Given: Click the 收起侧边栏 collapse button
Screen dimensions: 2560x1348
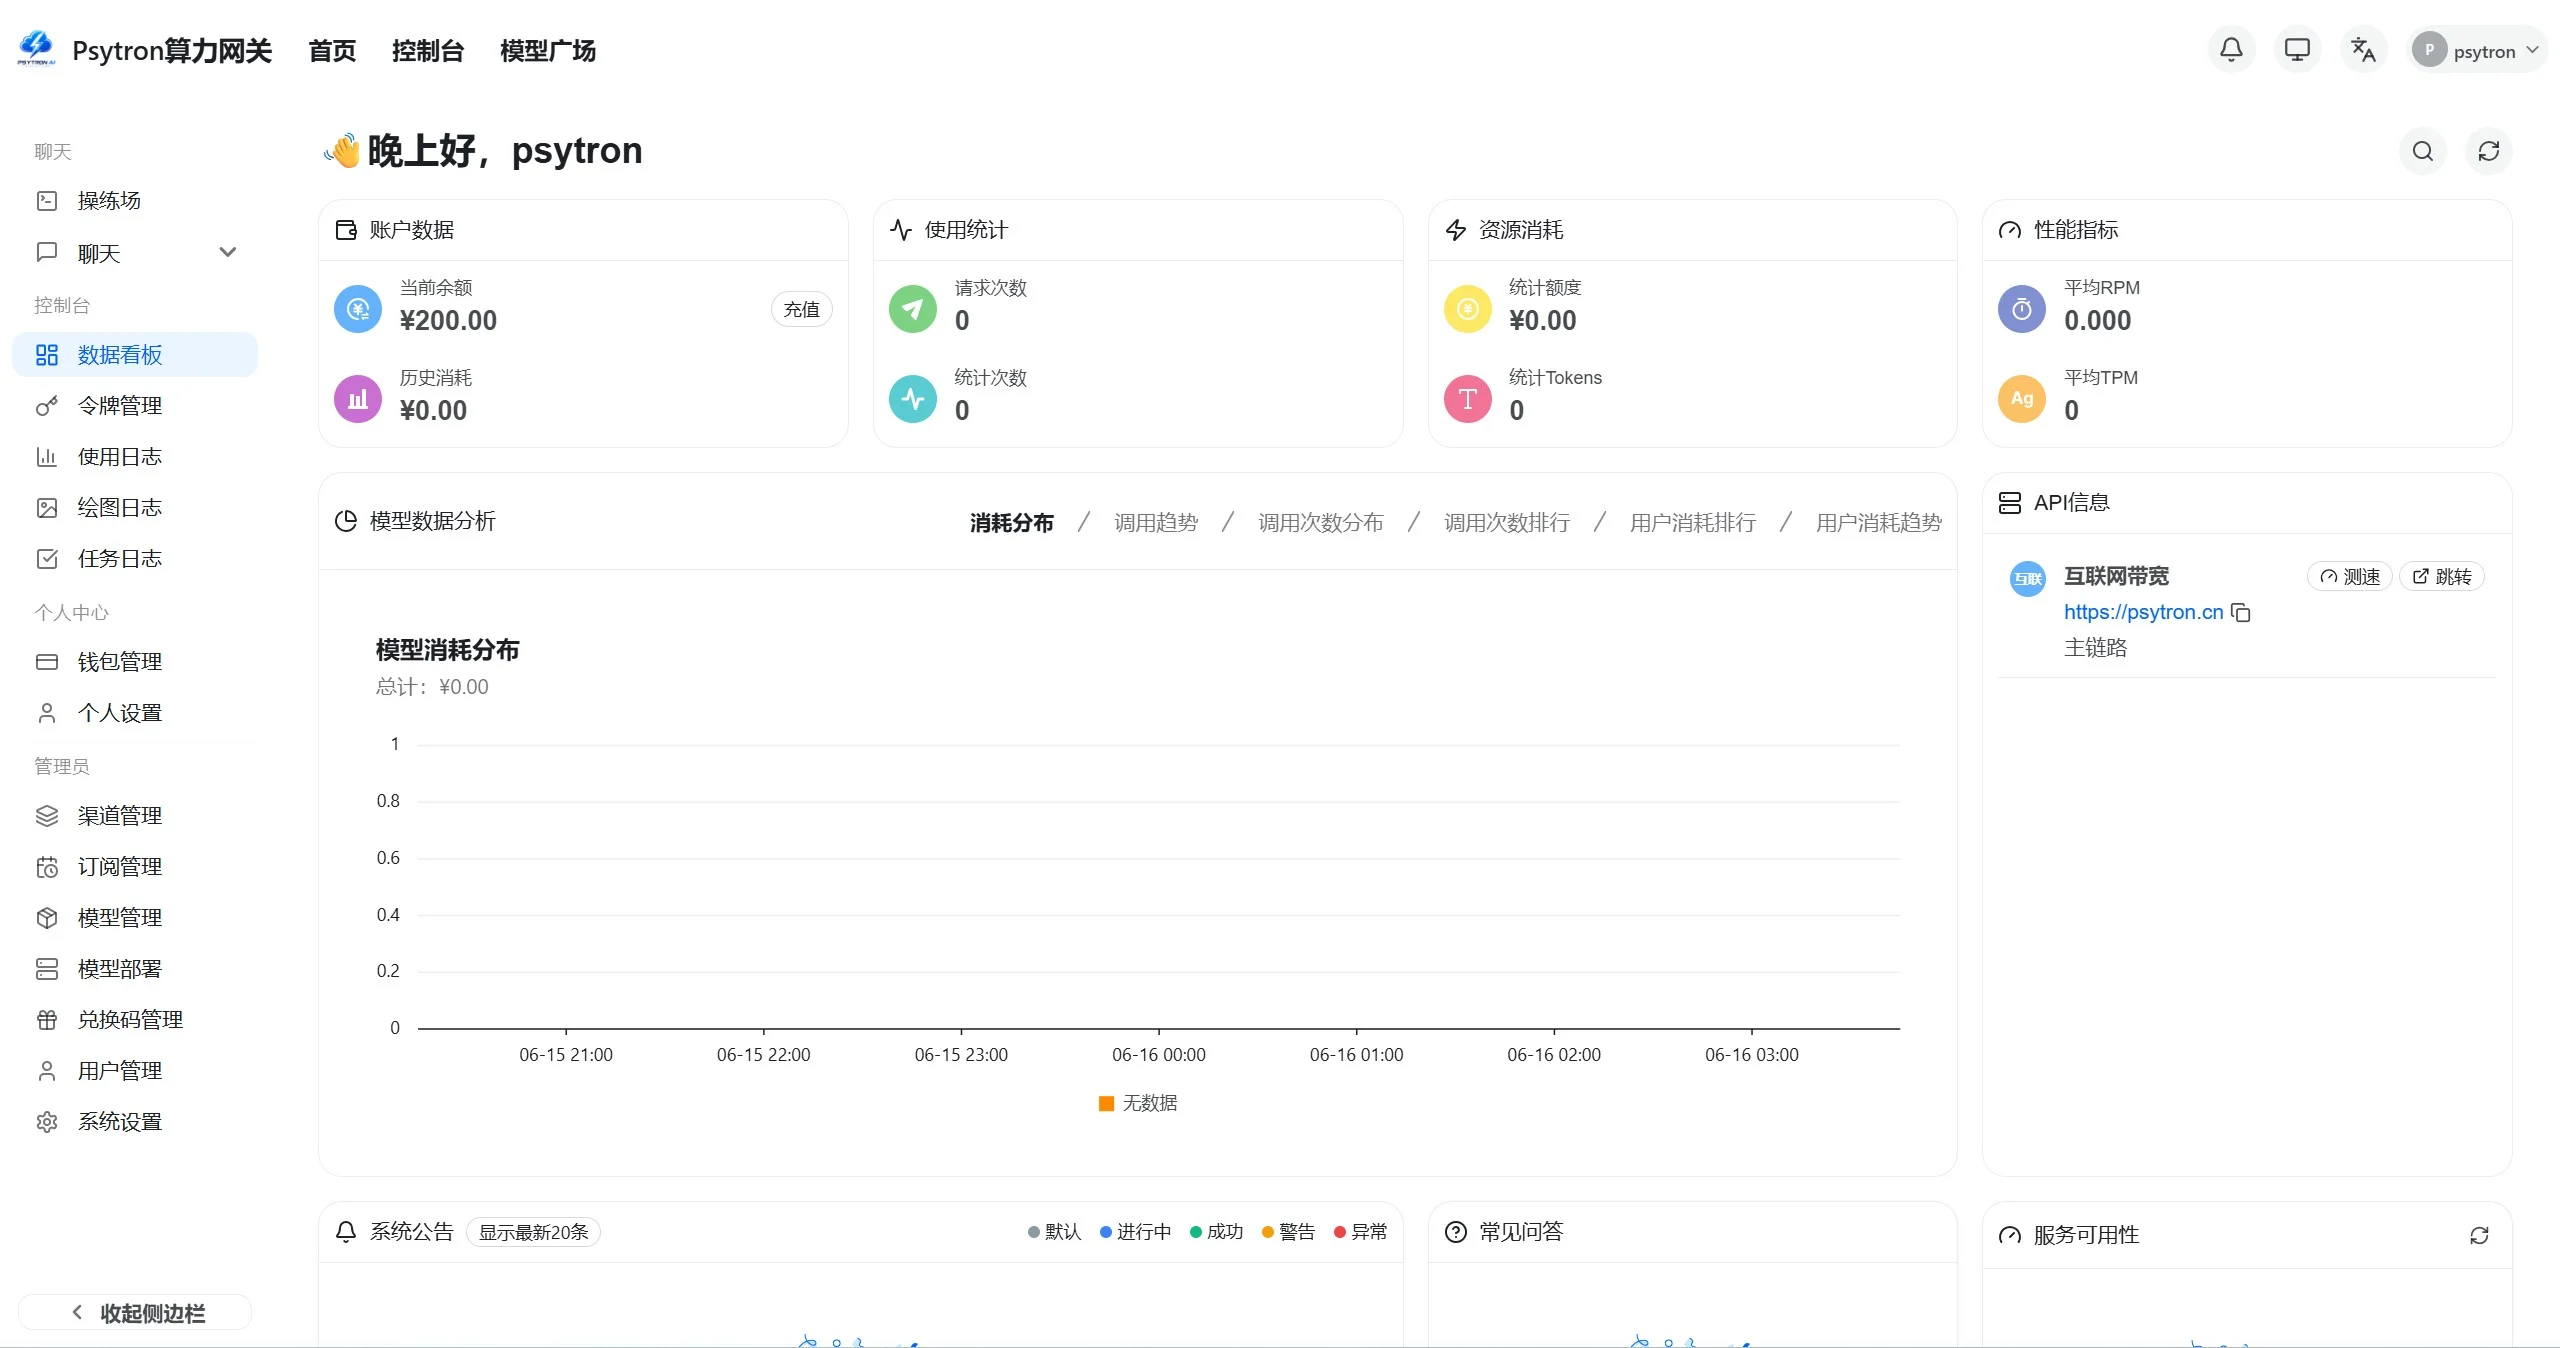Looking at the screenshot, I should point(135,1313).
